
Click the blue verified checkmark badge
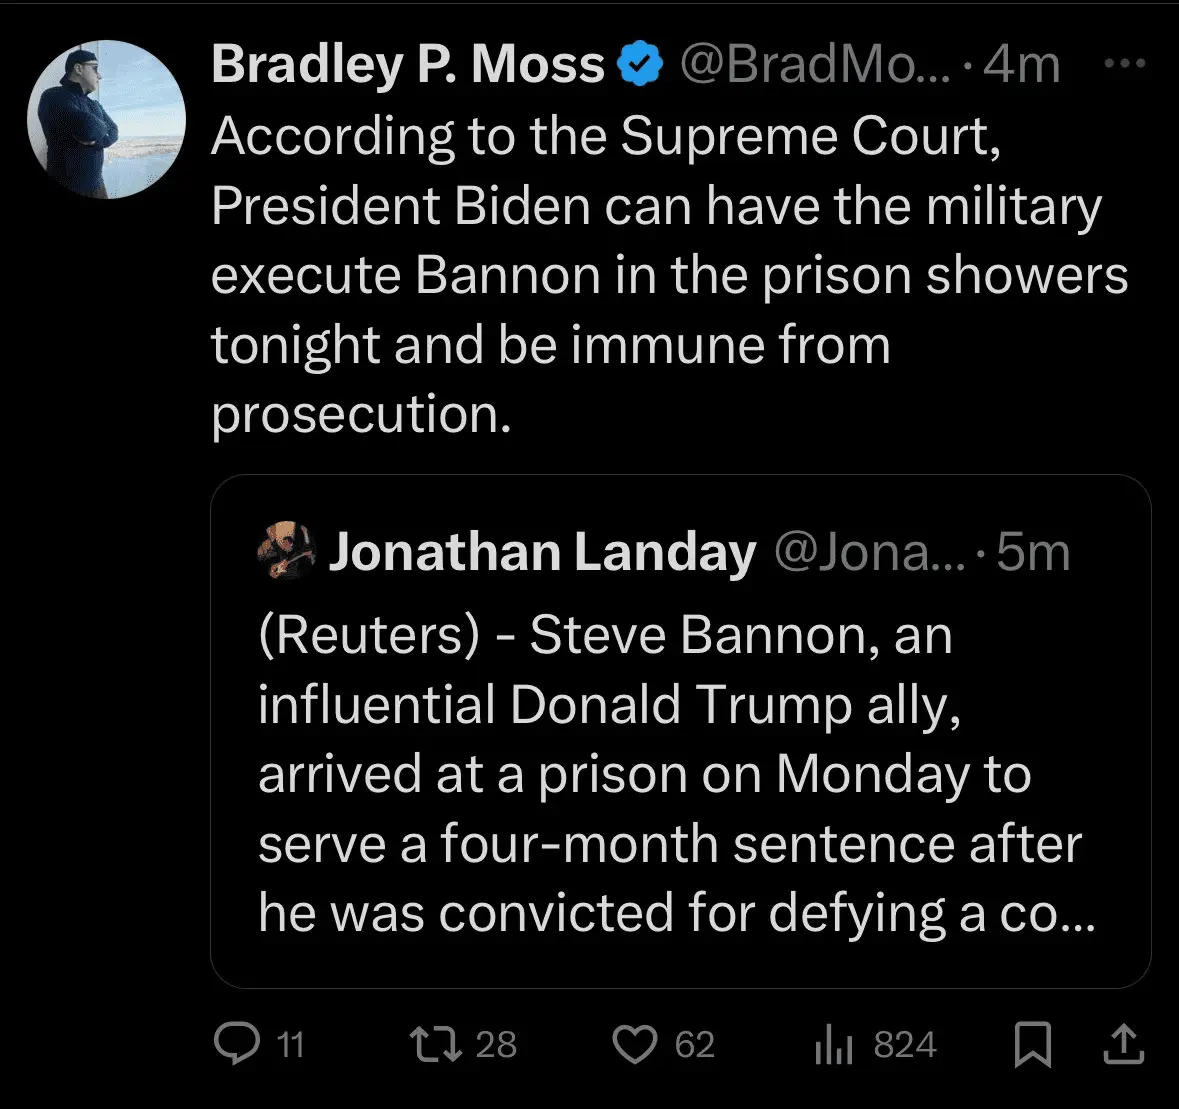pyautogui.click(x=640, y=65)
